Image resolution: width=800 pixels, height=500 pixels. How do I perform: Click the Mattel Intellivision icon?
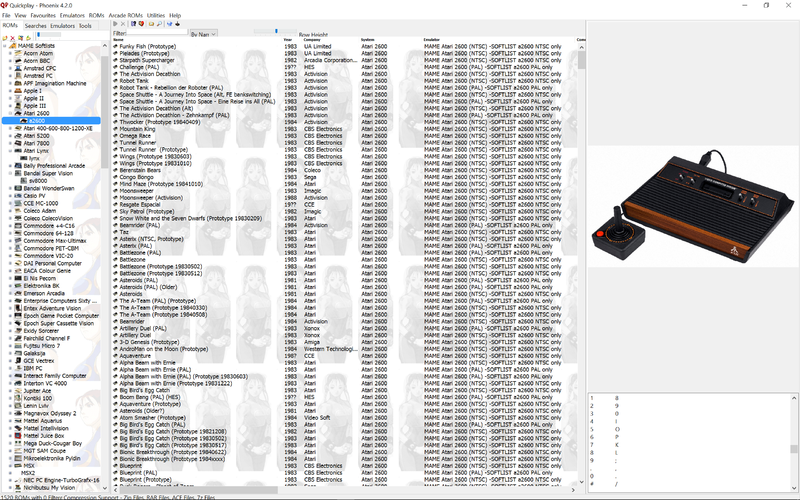[x=18, y=429]
